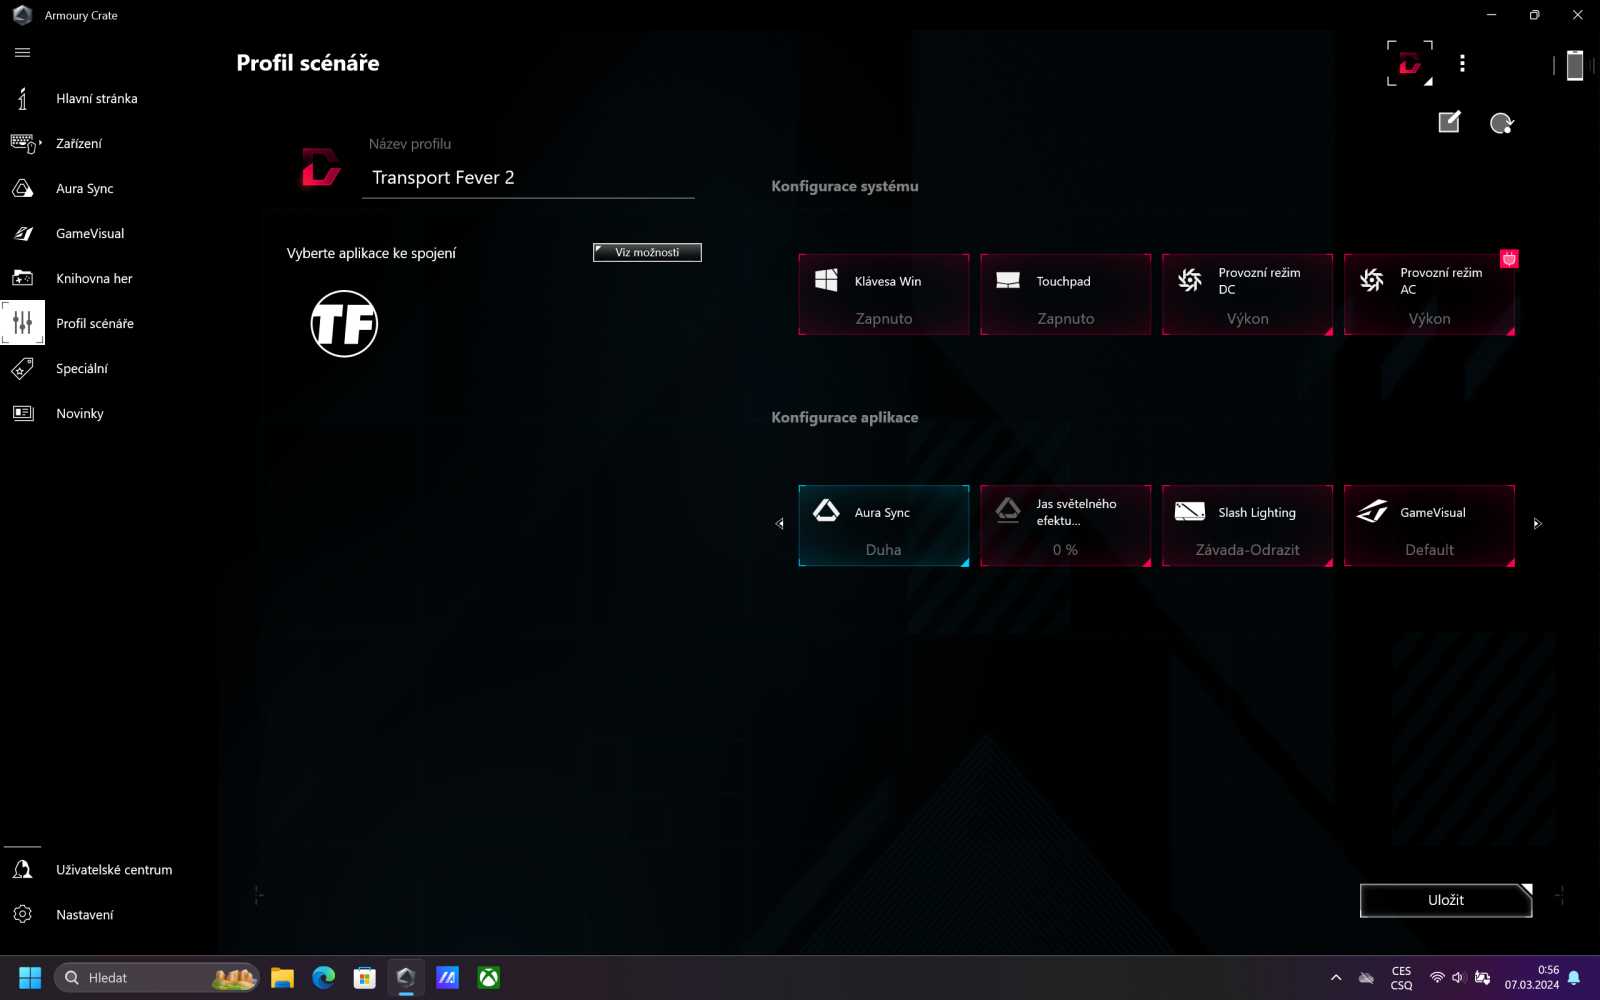Screen dimensions: 1600x1000
Task: Open Hlavní stránka in sidebar
Action: pos(96,98)
